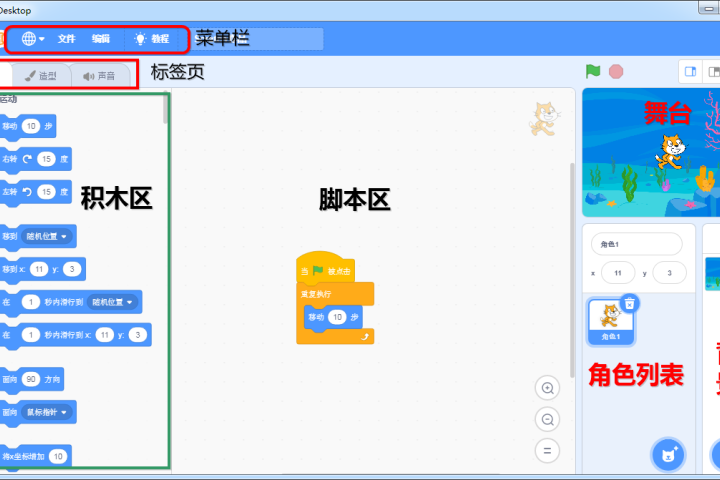Open the 编辑 menu
Image resolution: width=720 pixels, height=480 pixels.
click(101, 39)
